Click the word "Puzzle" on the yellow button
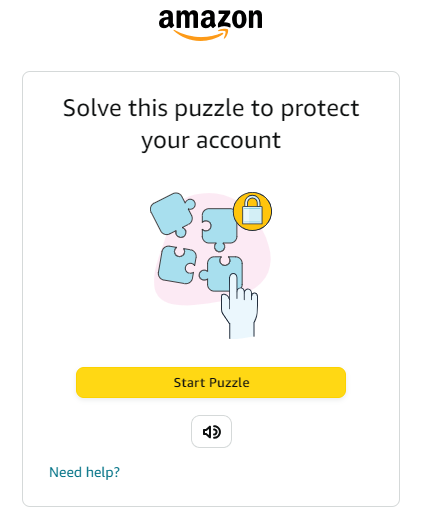 coord(229,383)
